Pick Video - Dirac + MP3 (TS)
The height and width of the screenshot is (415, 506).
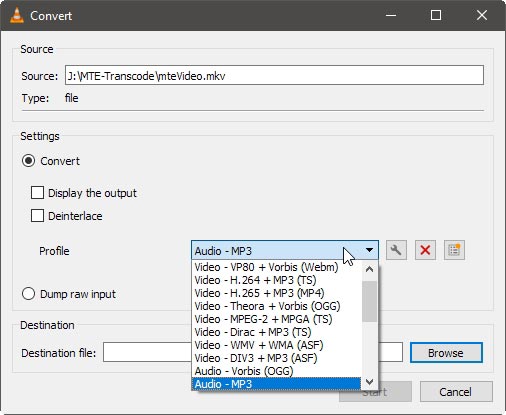277,332
